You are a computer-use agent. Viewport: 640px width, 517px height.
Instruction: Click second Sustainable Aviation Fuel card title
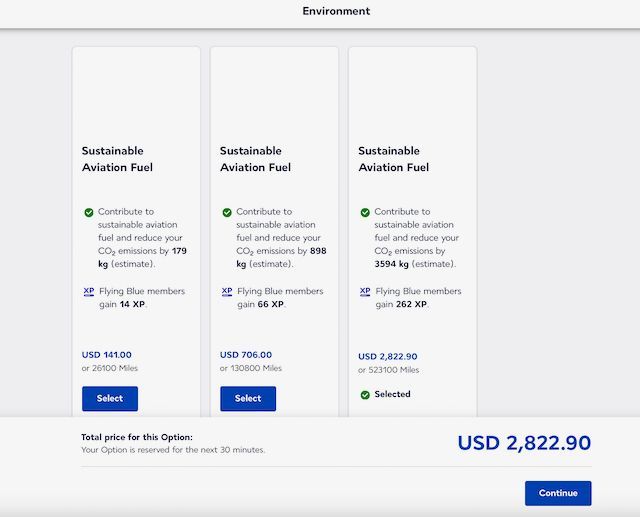pos(256,159)
